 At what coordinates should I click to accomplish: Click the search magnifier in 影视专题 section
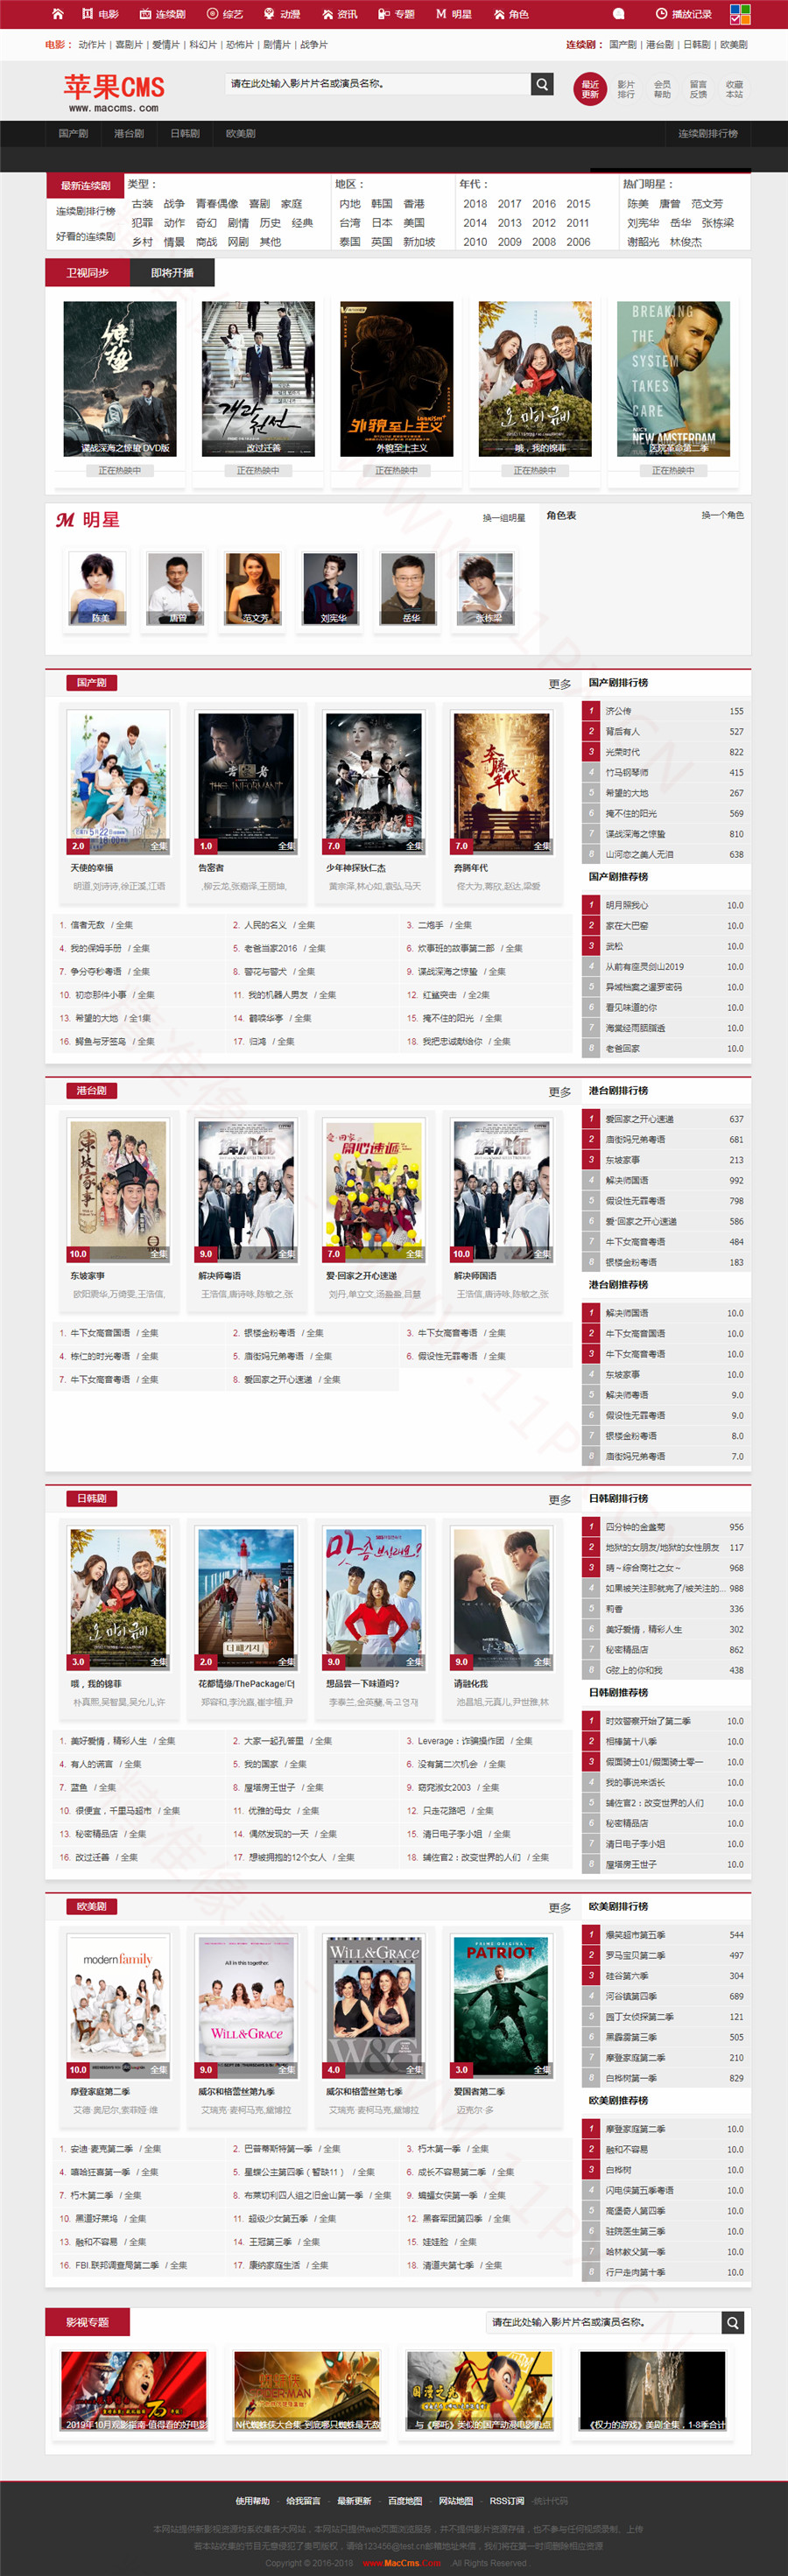733,2322
